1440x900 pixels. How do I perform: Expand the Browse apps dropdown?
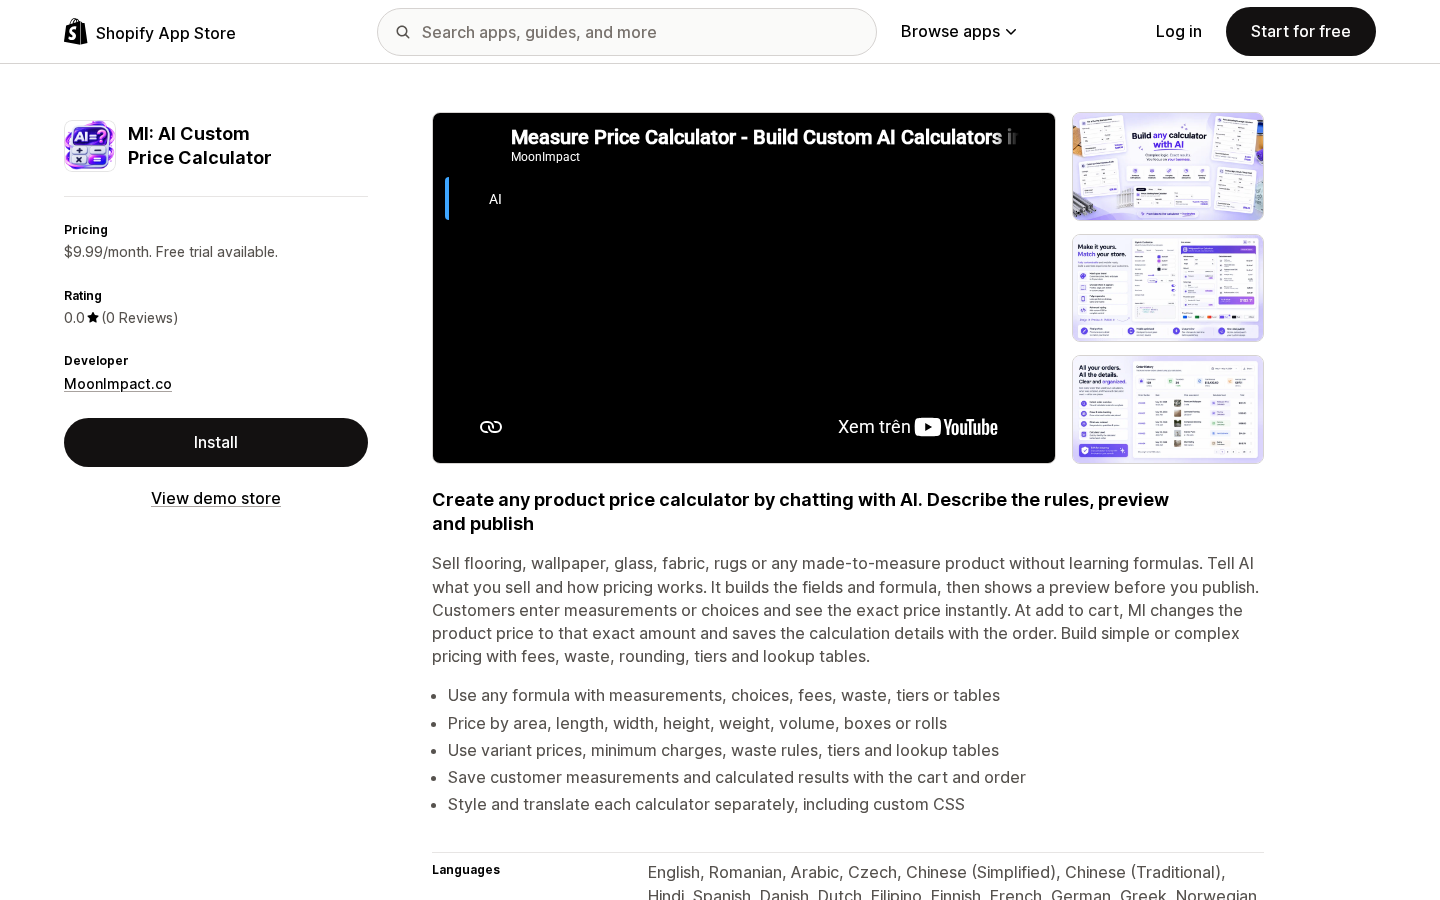pos(959,32)
